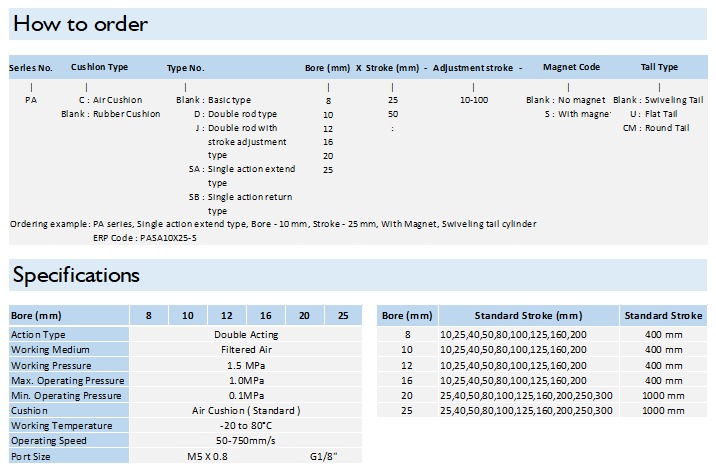The image size is (716, 469).
Task: Select the SA : Single action extend option
Action: pyautogui.click(x=242, y=169)
